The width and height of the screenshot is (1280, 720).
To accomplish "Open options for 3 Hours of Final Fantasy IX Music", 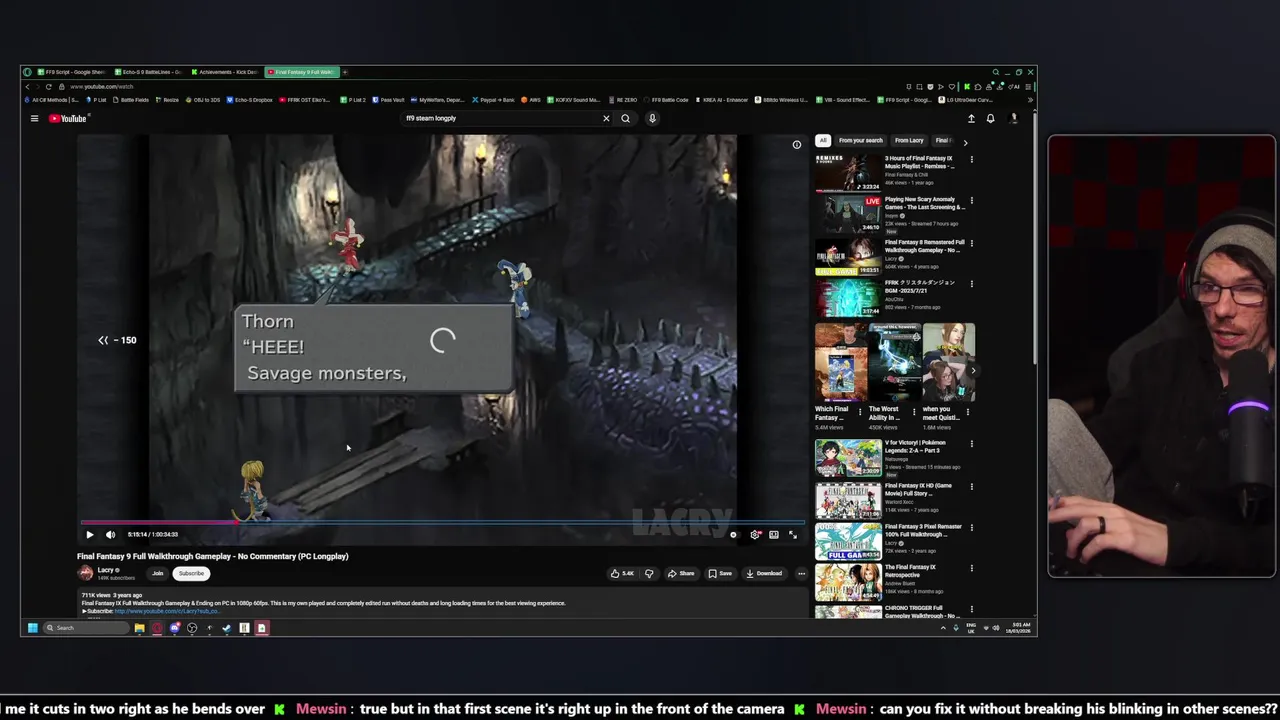I will [x=971, y=159].
